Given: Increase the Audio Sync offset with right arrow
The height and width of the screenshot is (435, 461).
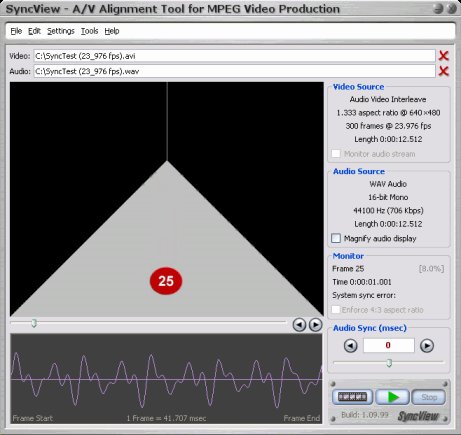Looking at the screenshot, I should tap(427, 346).
